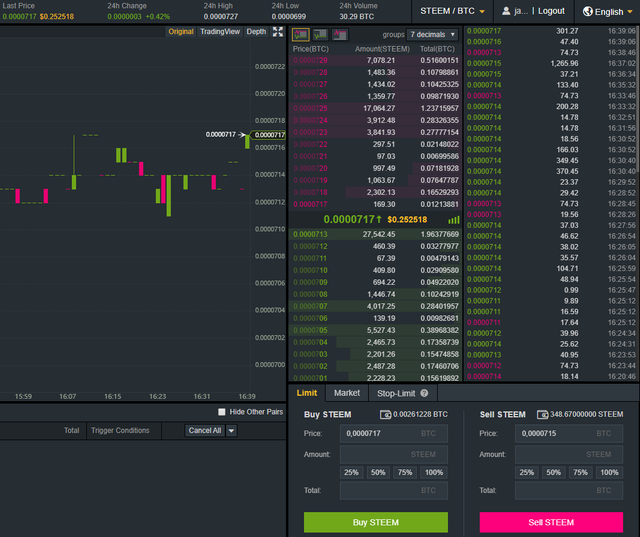
Task: Choose 75% in Sell STEEM form
Action: (580, 473)
